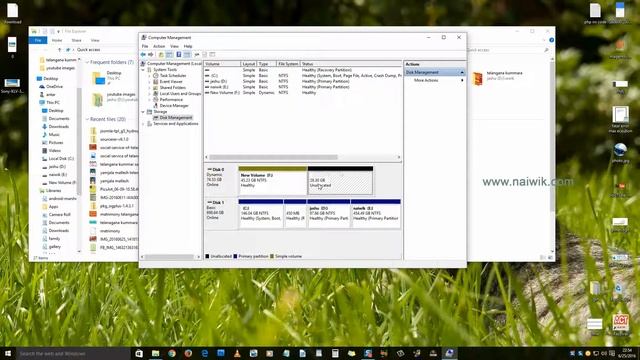Expand the Task Scheduler tree node

[149, 76]
